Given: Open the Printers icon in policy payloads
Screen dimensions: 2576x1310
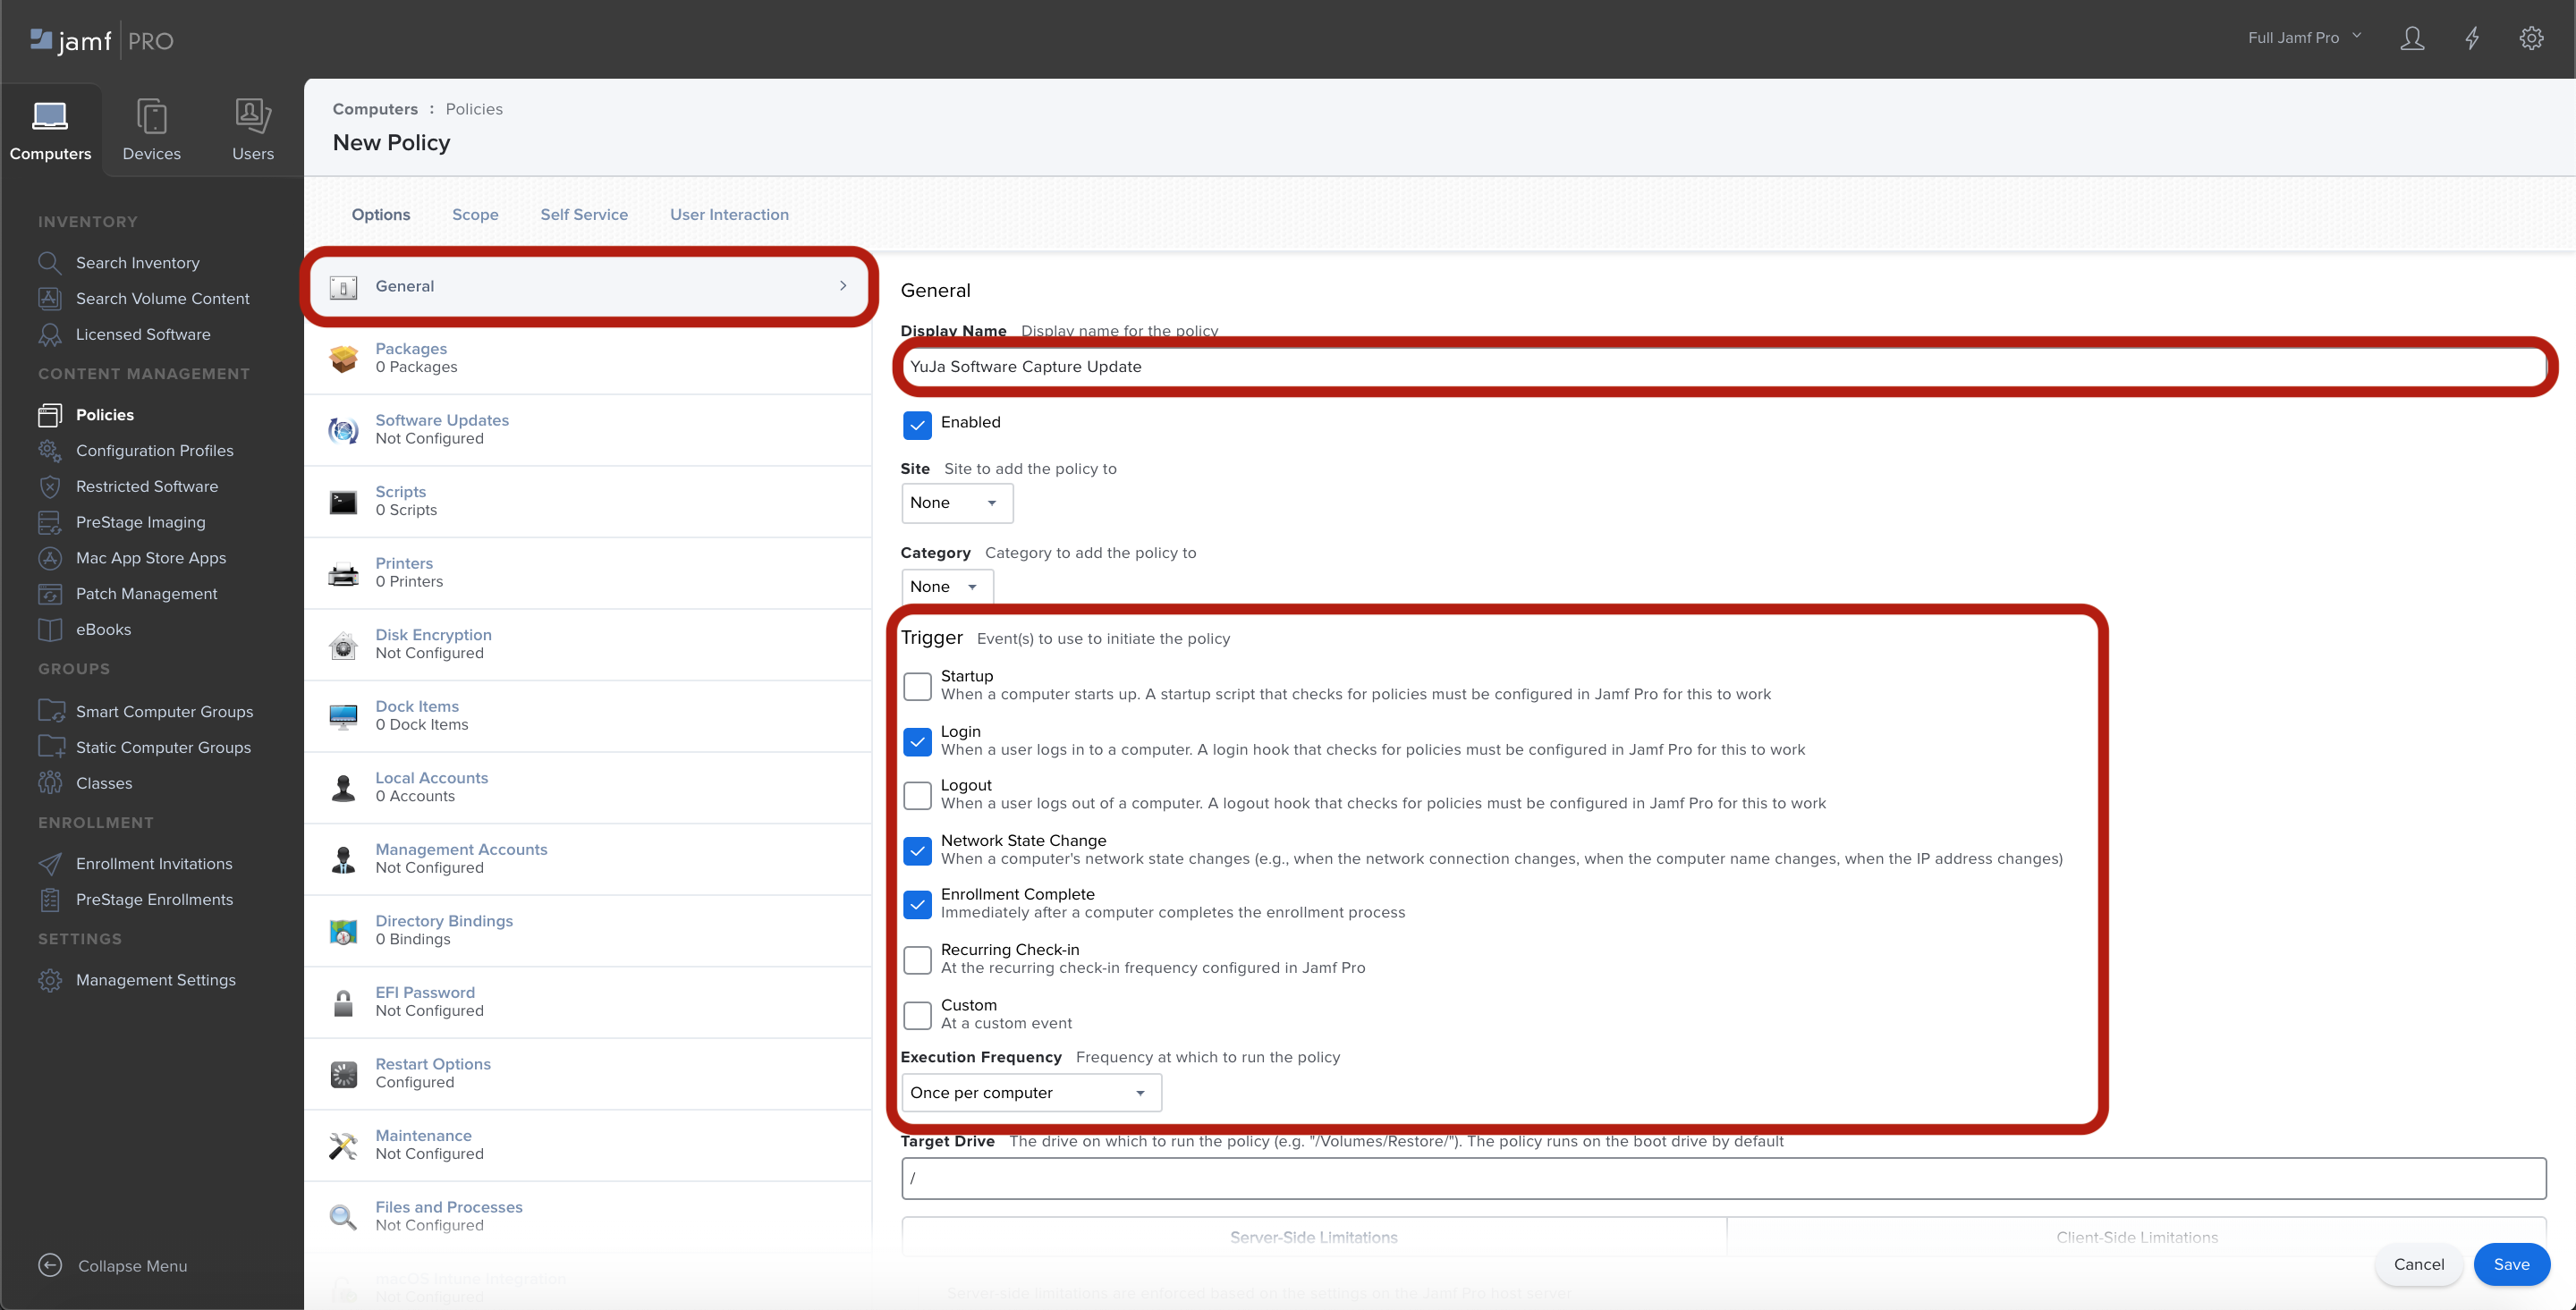Looking at the screenshot, I should [343, 573].
